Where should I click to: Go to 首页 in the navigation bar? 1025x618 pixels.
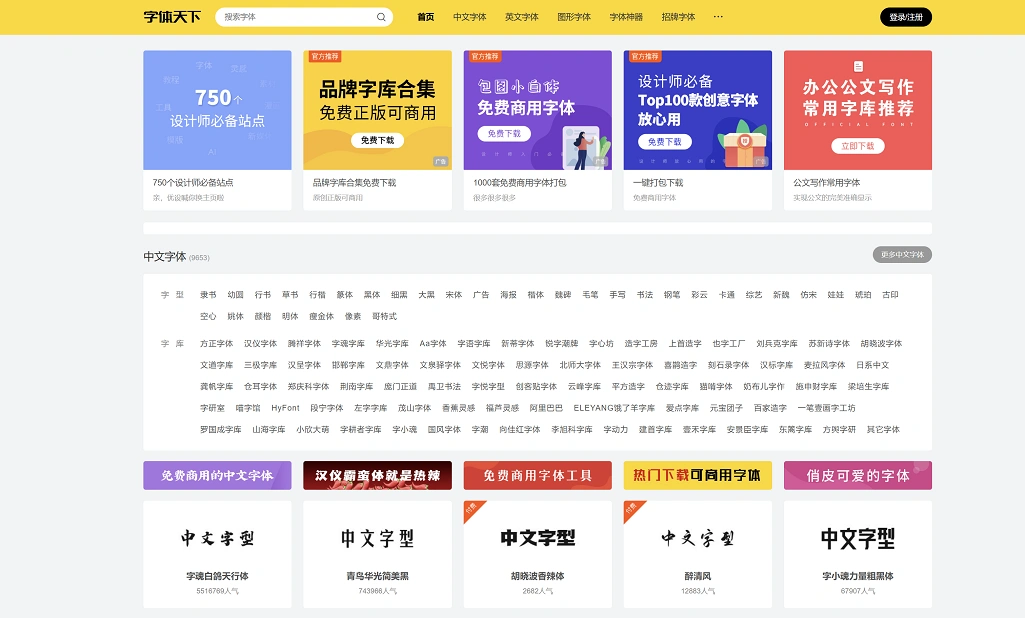click(423, 17)
